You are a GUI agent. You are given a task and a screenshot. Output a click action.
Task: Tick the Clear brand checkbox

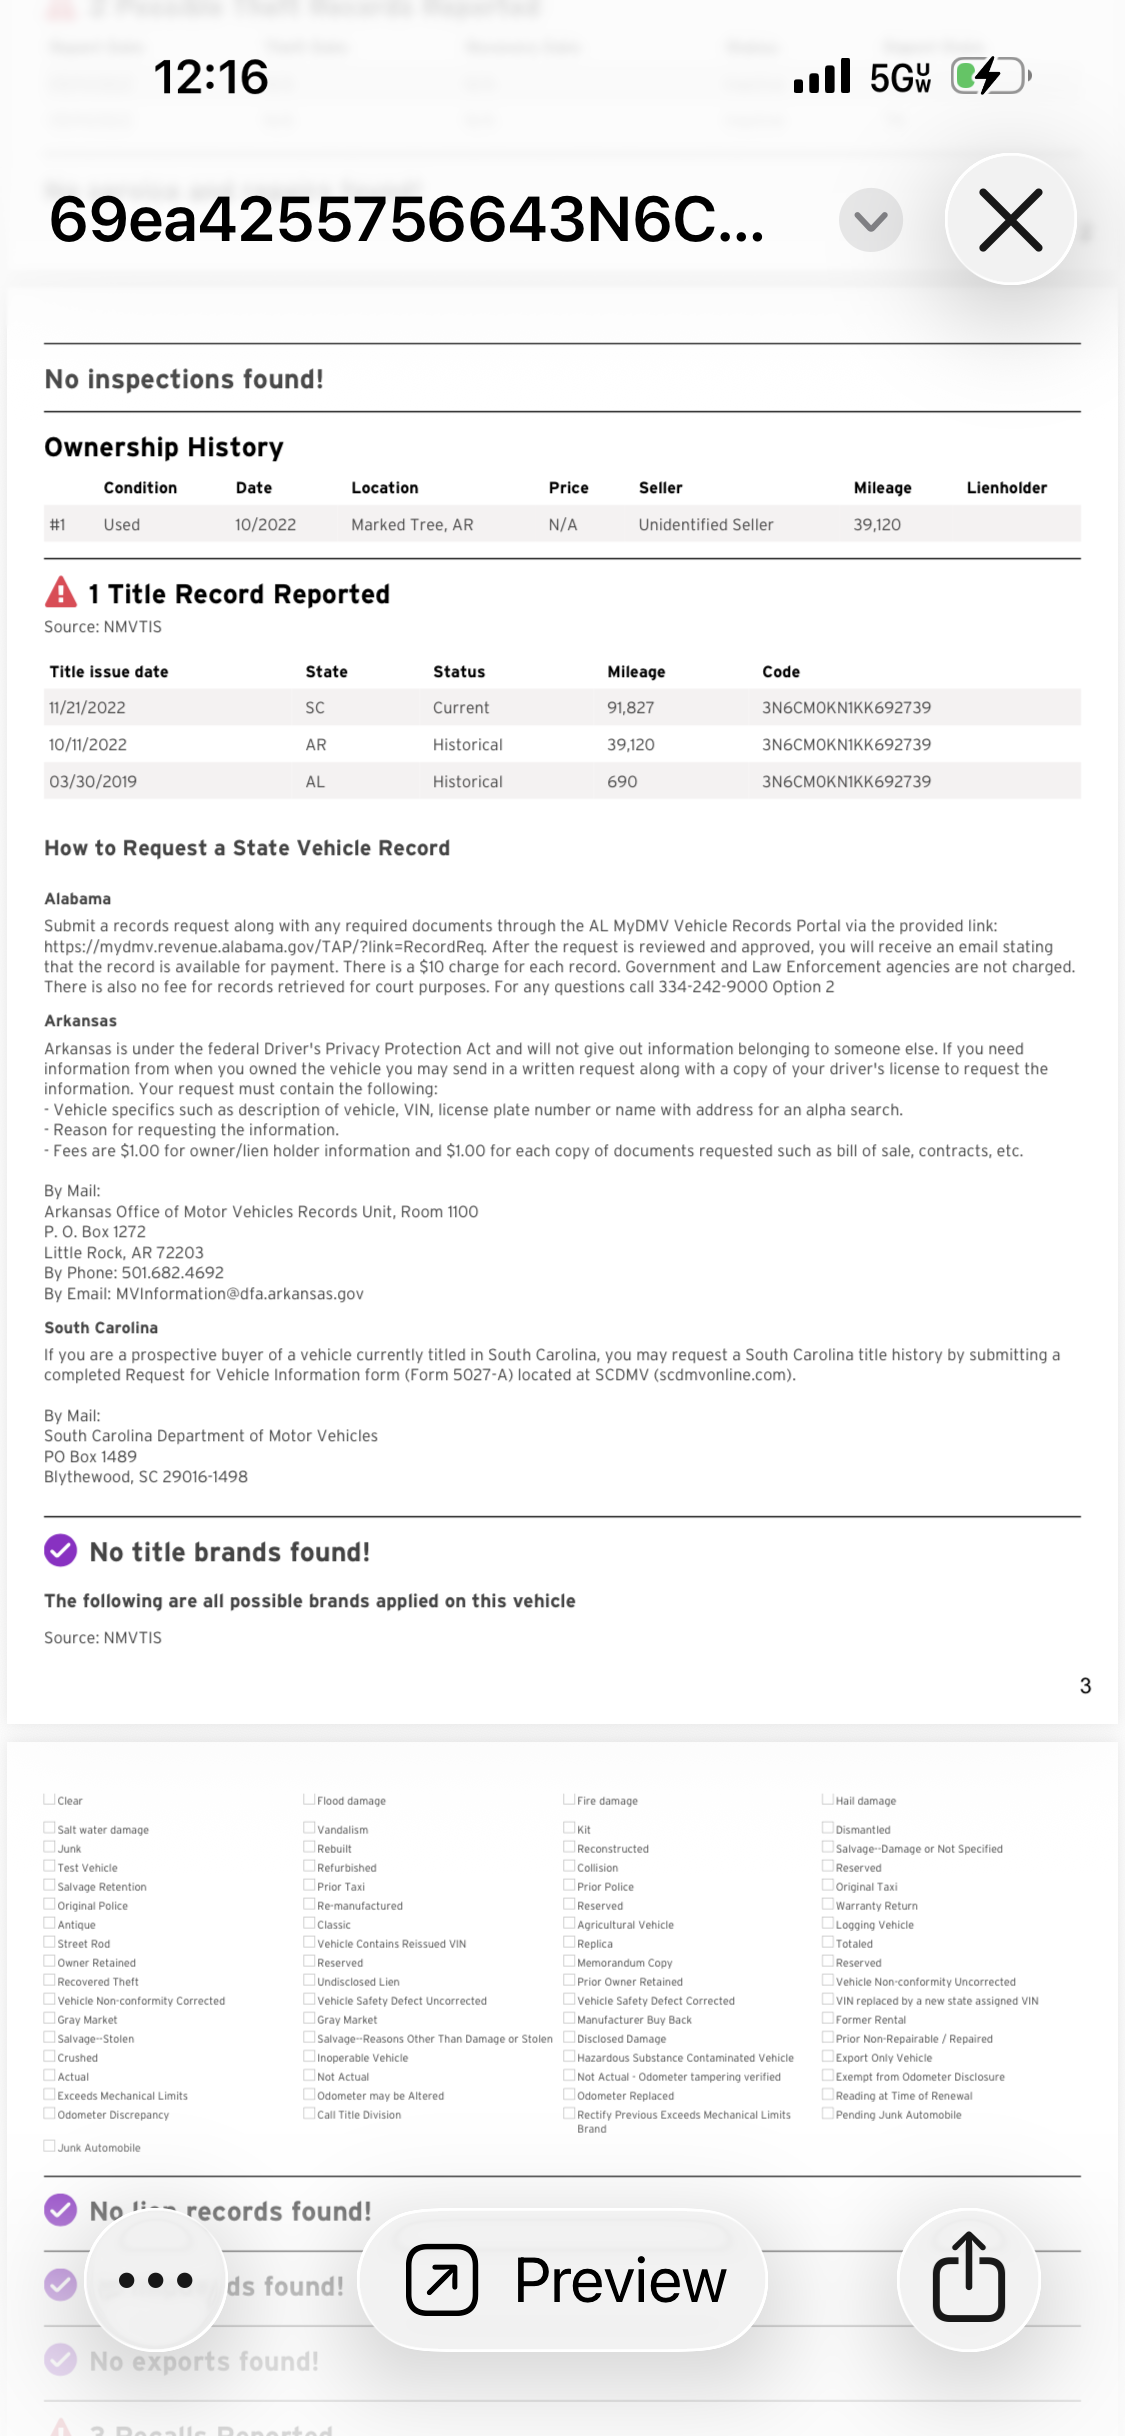click(x=49, y=1799)
